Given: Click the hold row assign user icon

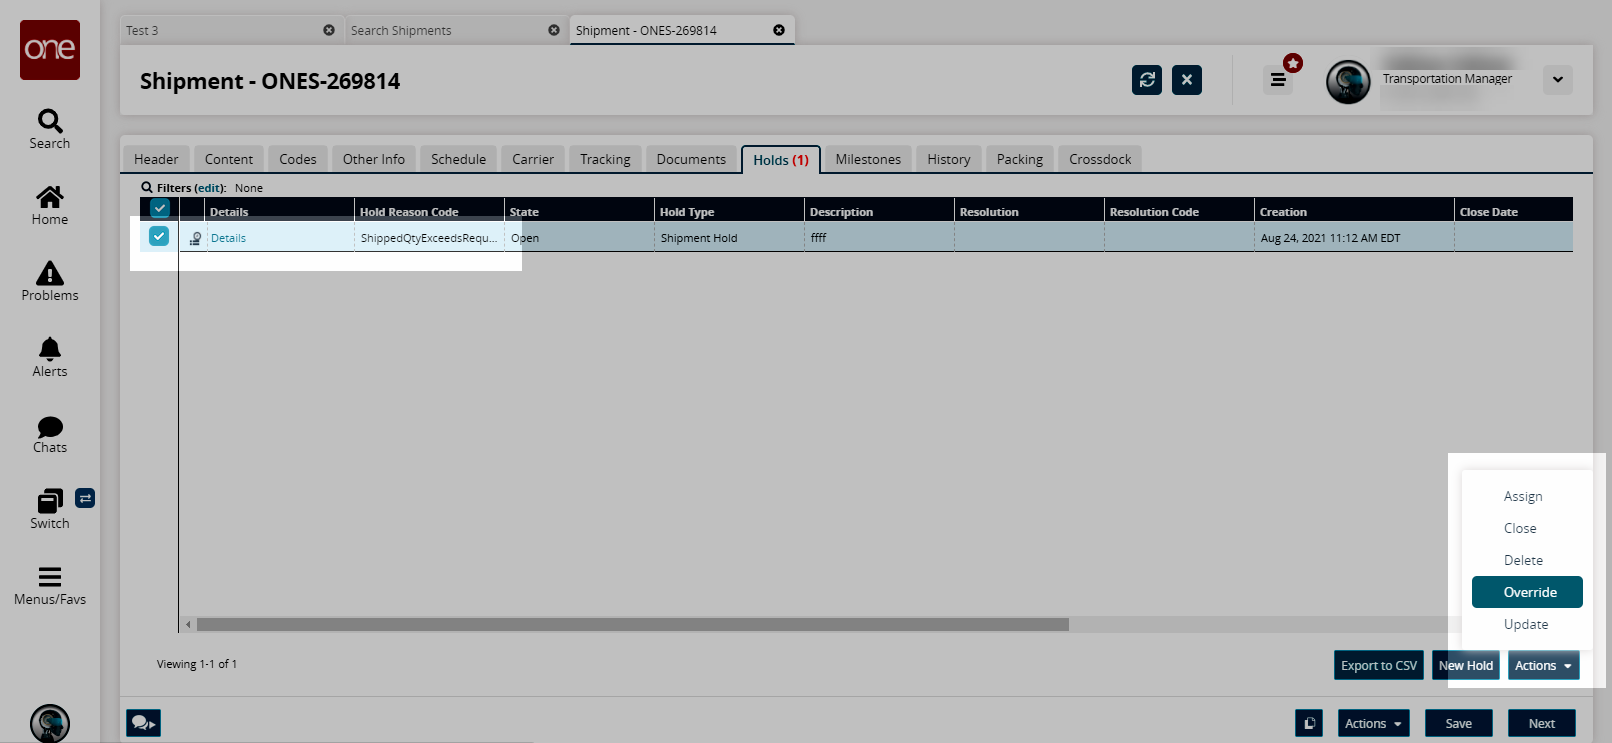Looking at the screenshot, I should click(x=195, y=238).
